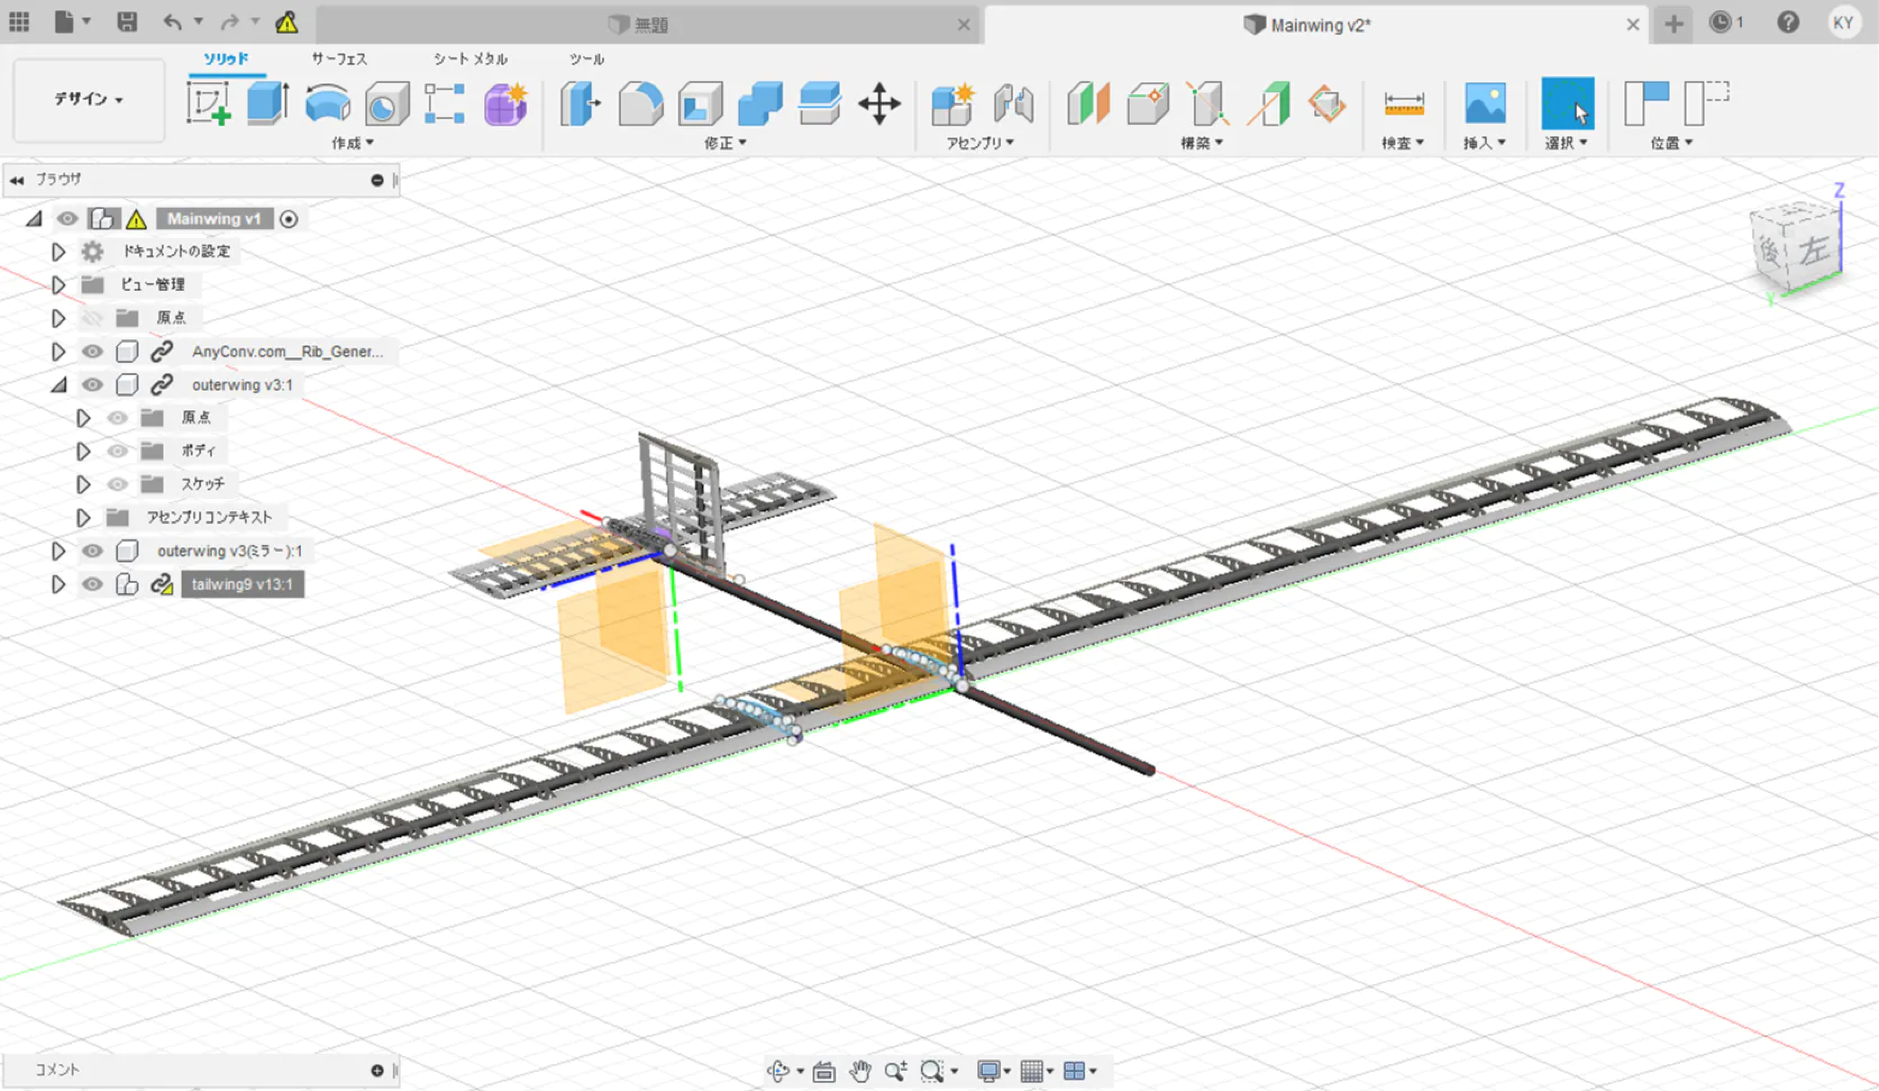The image size is (1879, 1091).
Task: Select the Revolve tool icon
Action: pos(327,104)
